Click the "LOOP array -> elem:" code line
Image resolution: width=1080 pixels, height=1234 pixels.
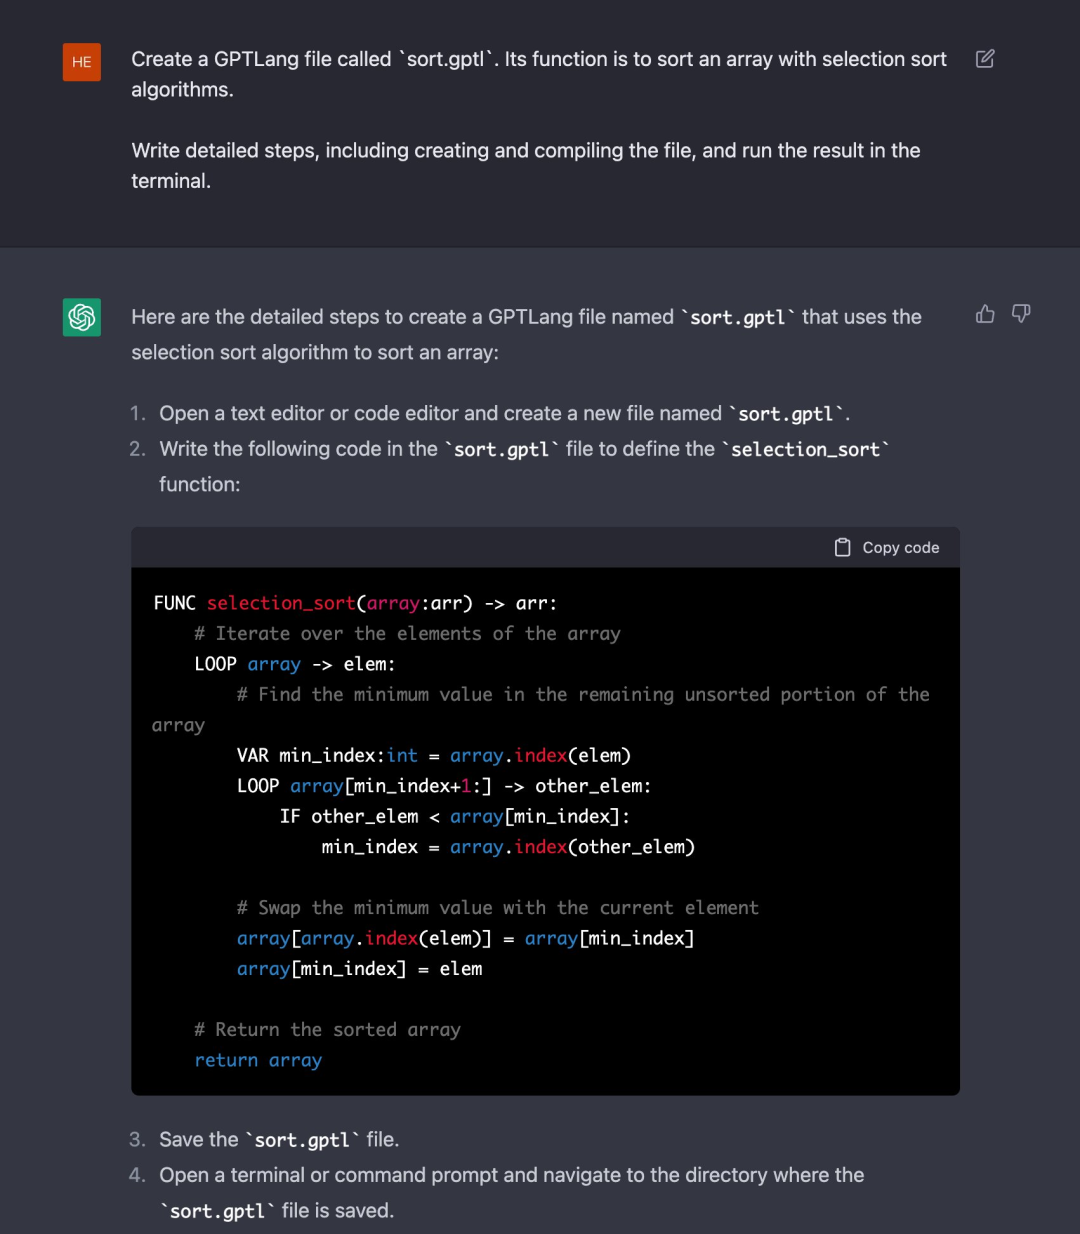(295, 664)
